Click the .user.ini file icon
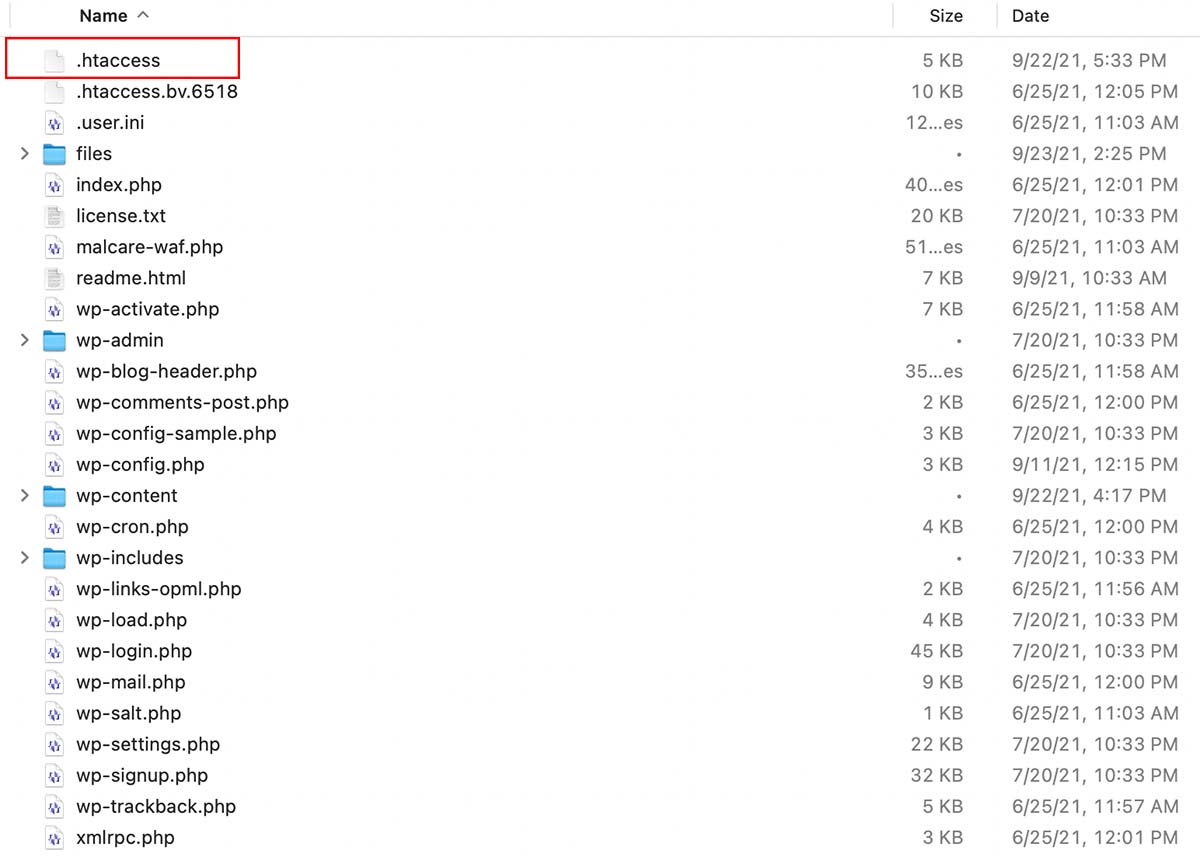 54,122
